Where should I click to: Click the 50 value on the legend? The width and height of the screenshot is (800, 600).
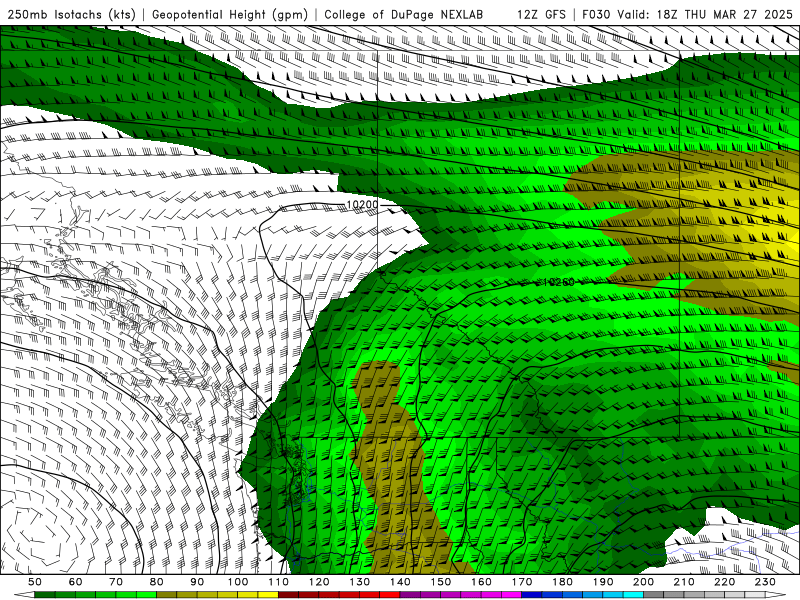[x=35, y=582]
